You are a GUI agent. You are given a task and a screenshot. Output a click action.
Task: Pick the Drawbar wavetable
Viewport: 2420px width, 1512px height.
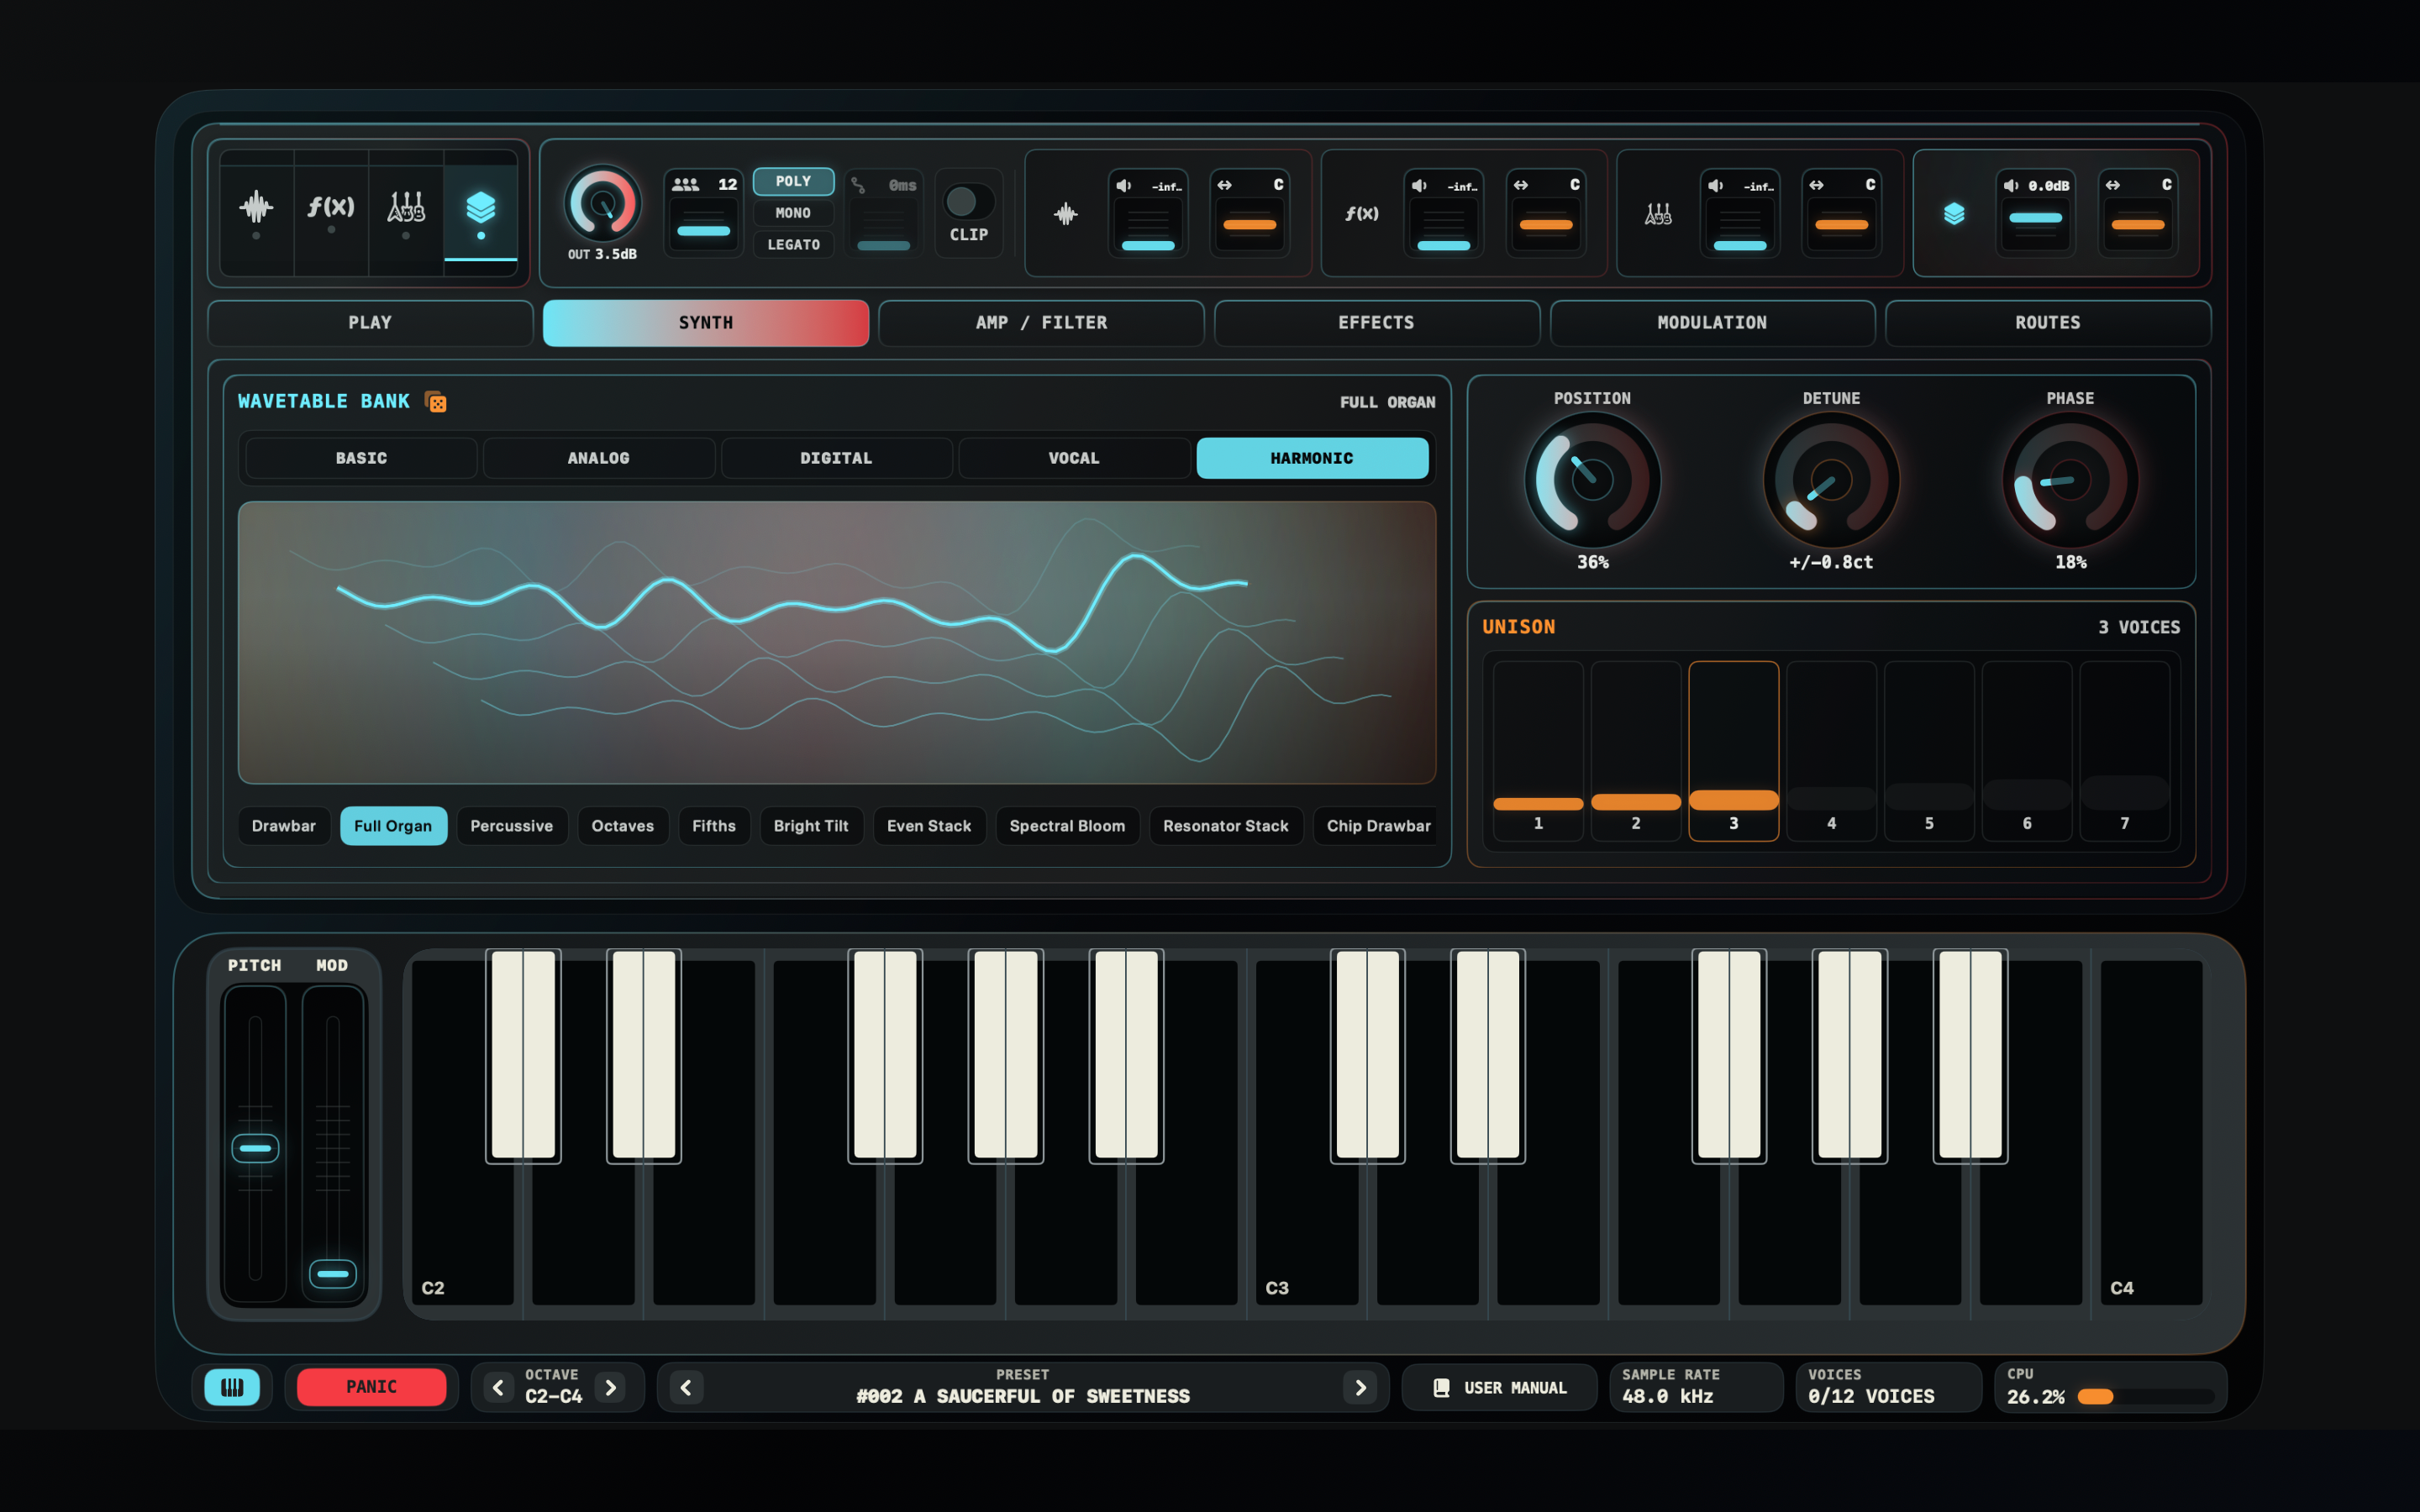point(283,826)
